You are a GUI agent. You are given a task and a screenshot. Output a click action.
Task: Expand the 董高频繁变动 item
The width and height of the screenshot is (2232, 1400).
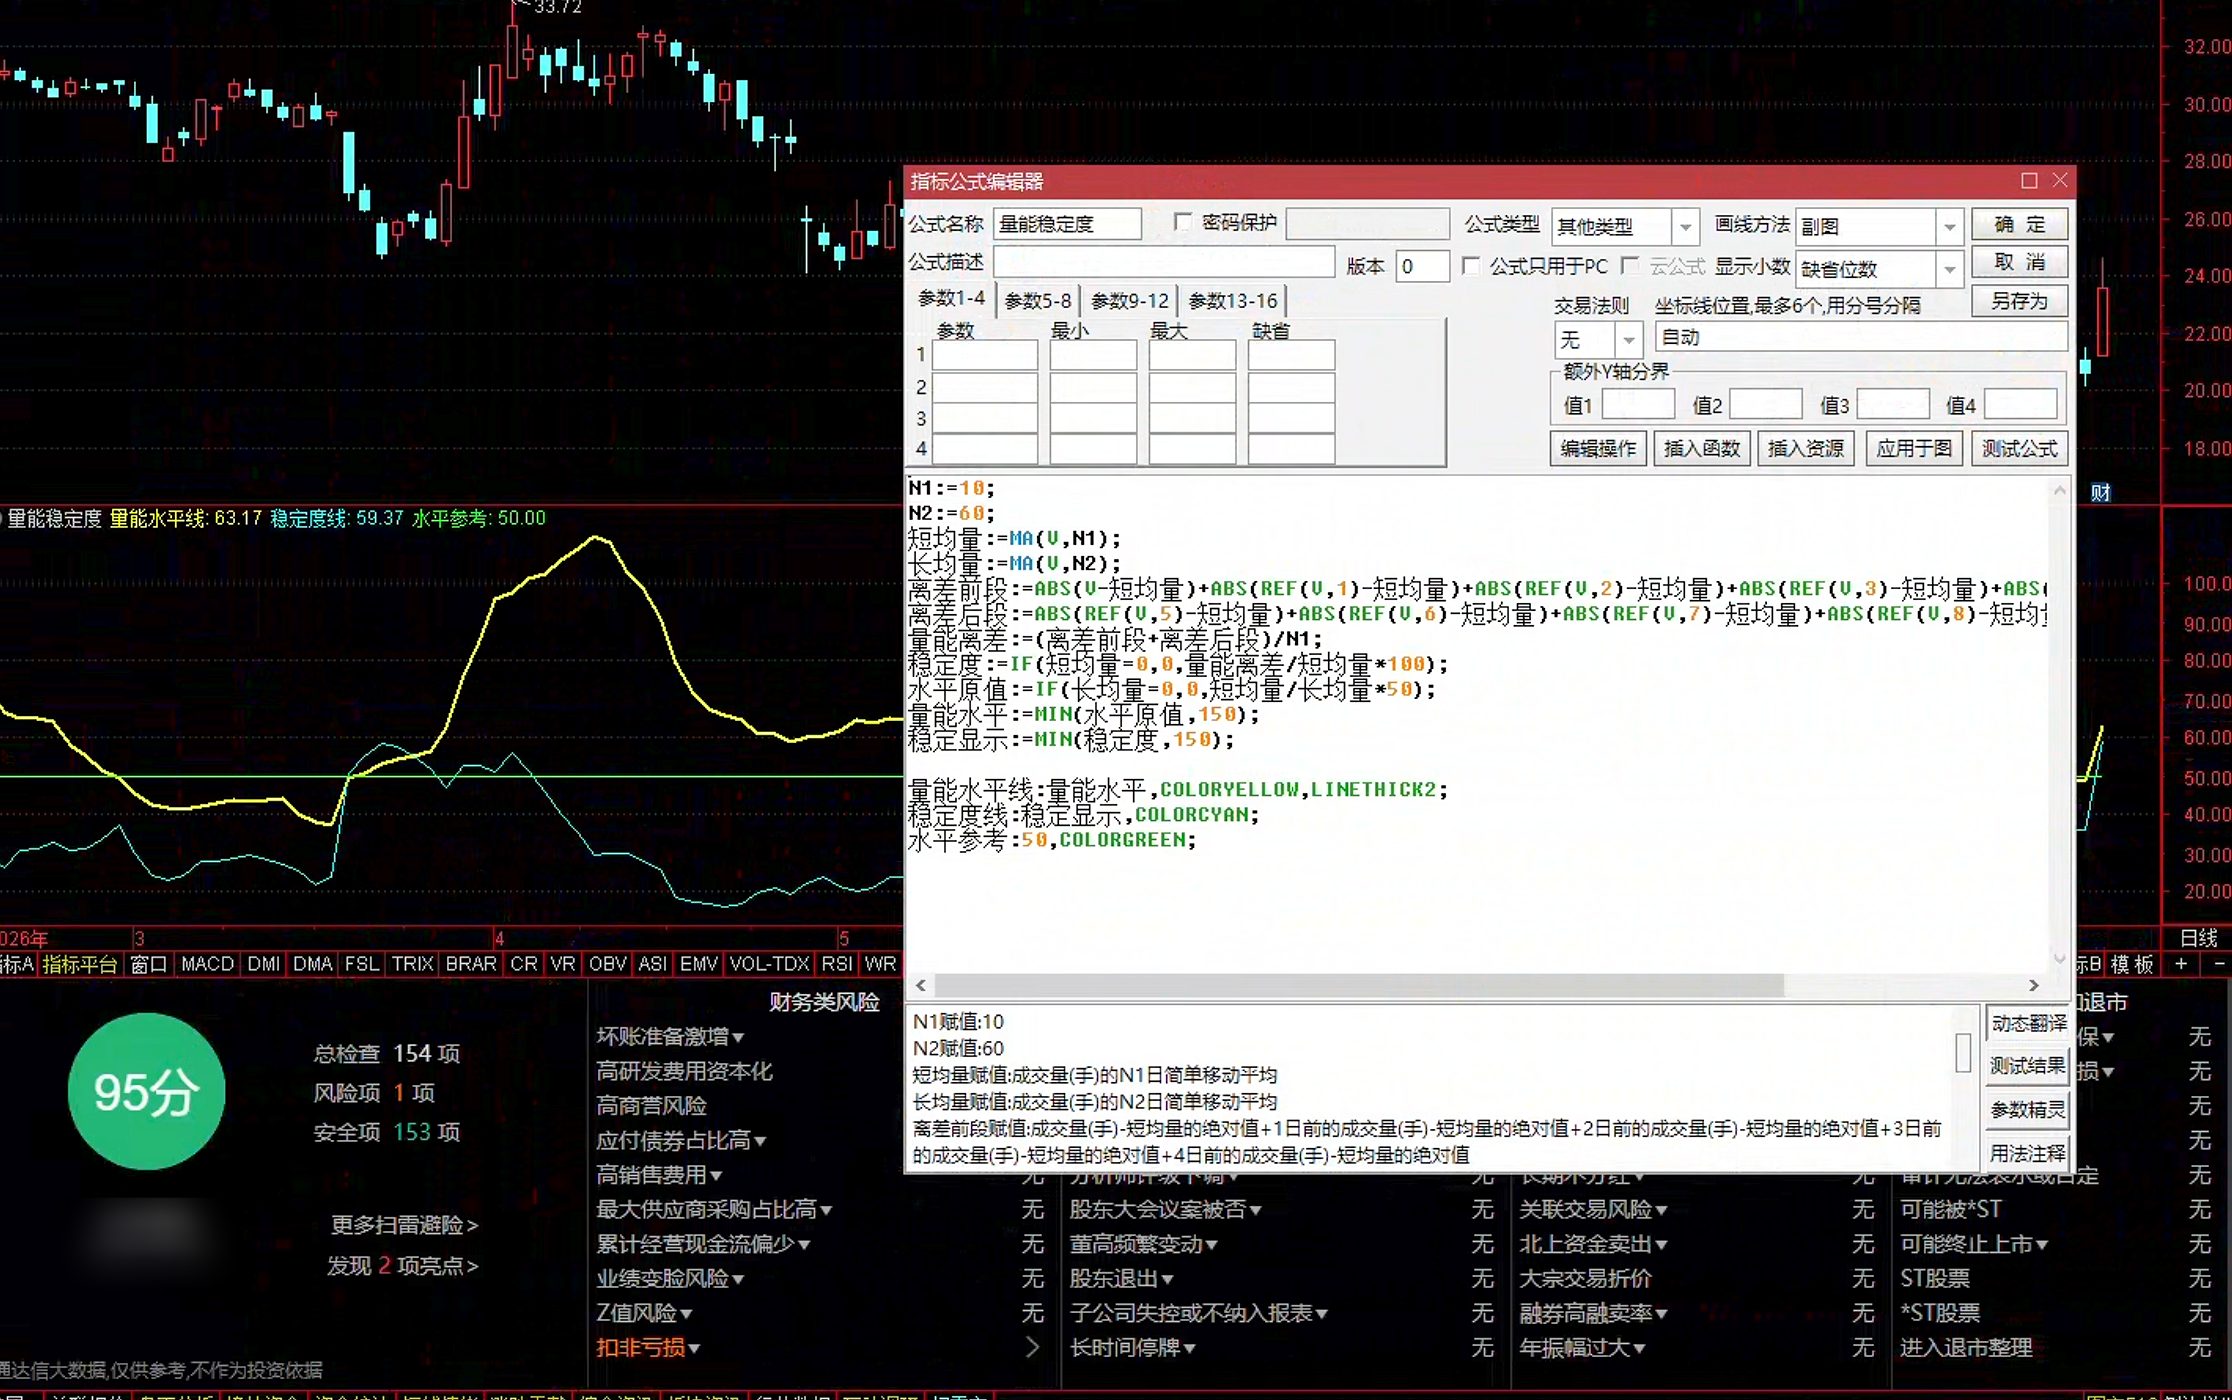[1211, 1245]
